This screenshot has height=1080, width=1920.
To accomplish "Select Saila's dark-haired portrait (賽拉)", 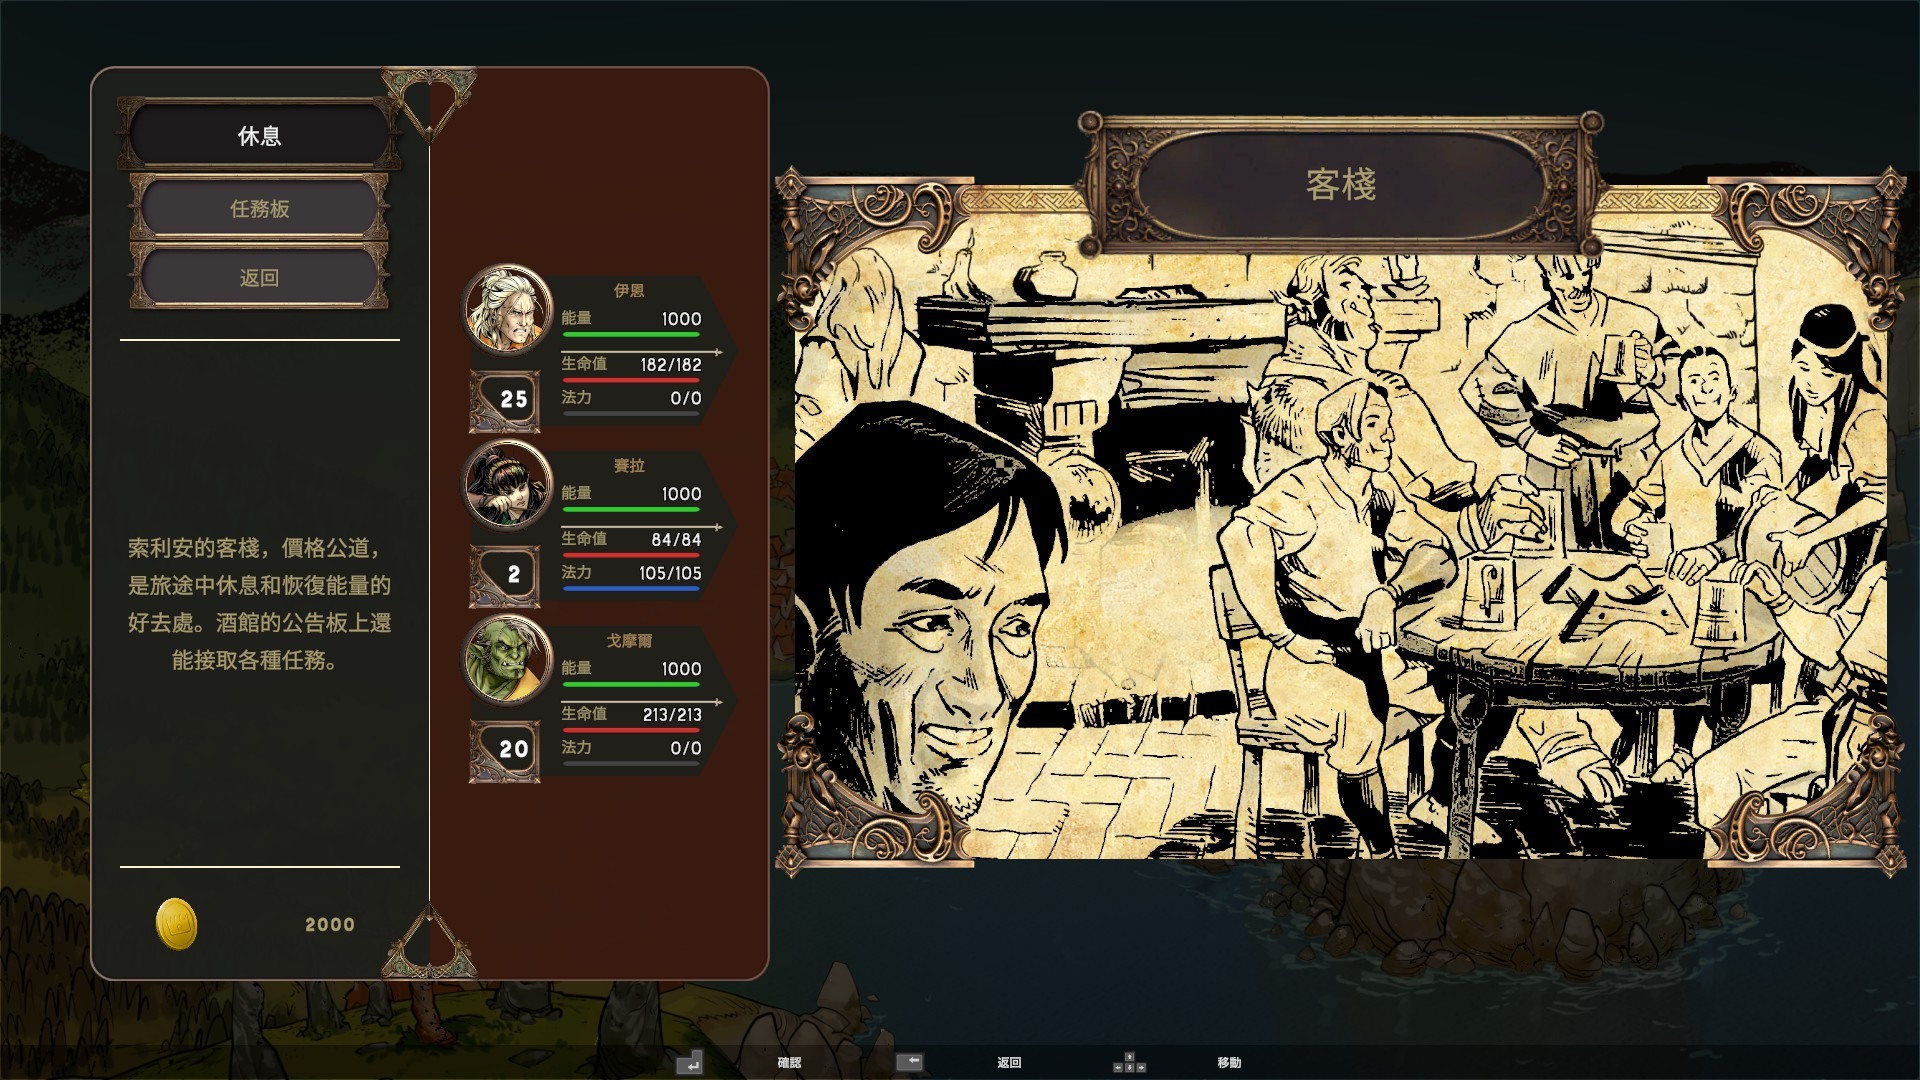I will [x=508, y=485].
